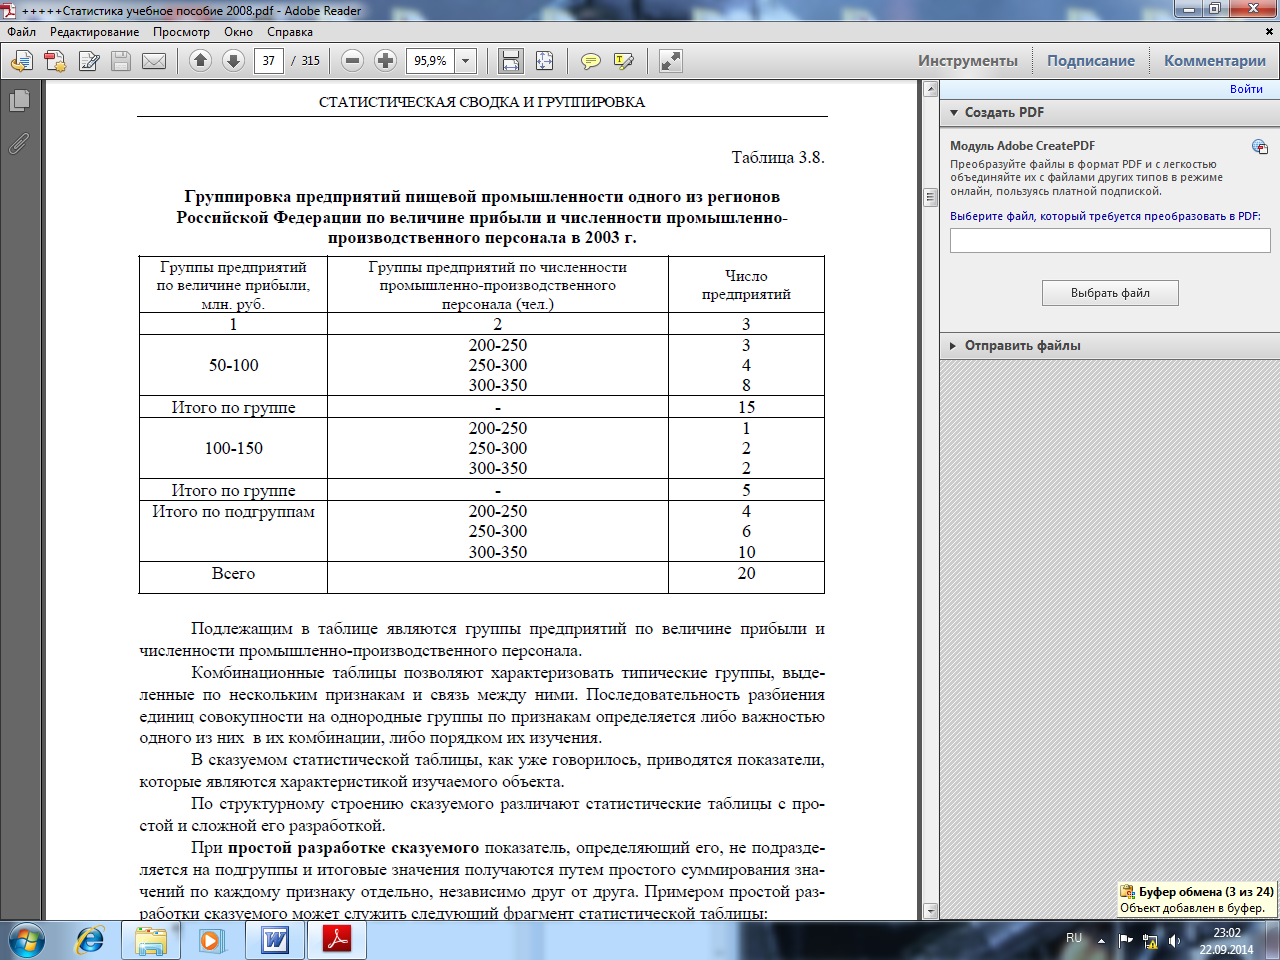The height and width of the screenshot is (960, 1280).
Task: Fit one full page to window
Action: [544, 61]
